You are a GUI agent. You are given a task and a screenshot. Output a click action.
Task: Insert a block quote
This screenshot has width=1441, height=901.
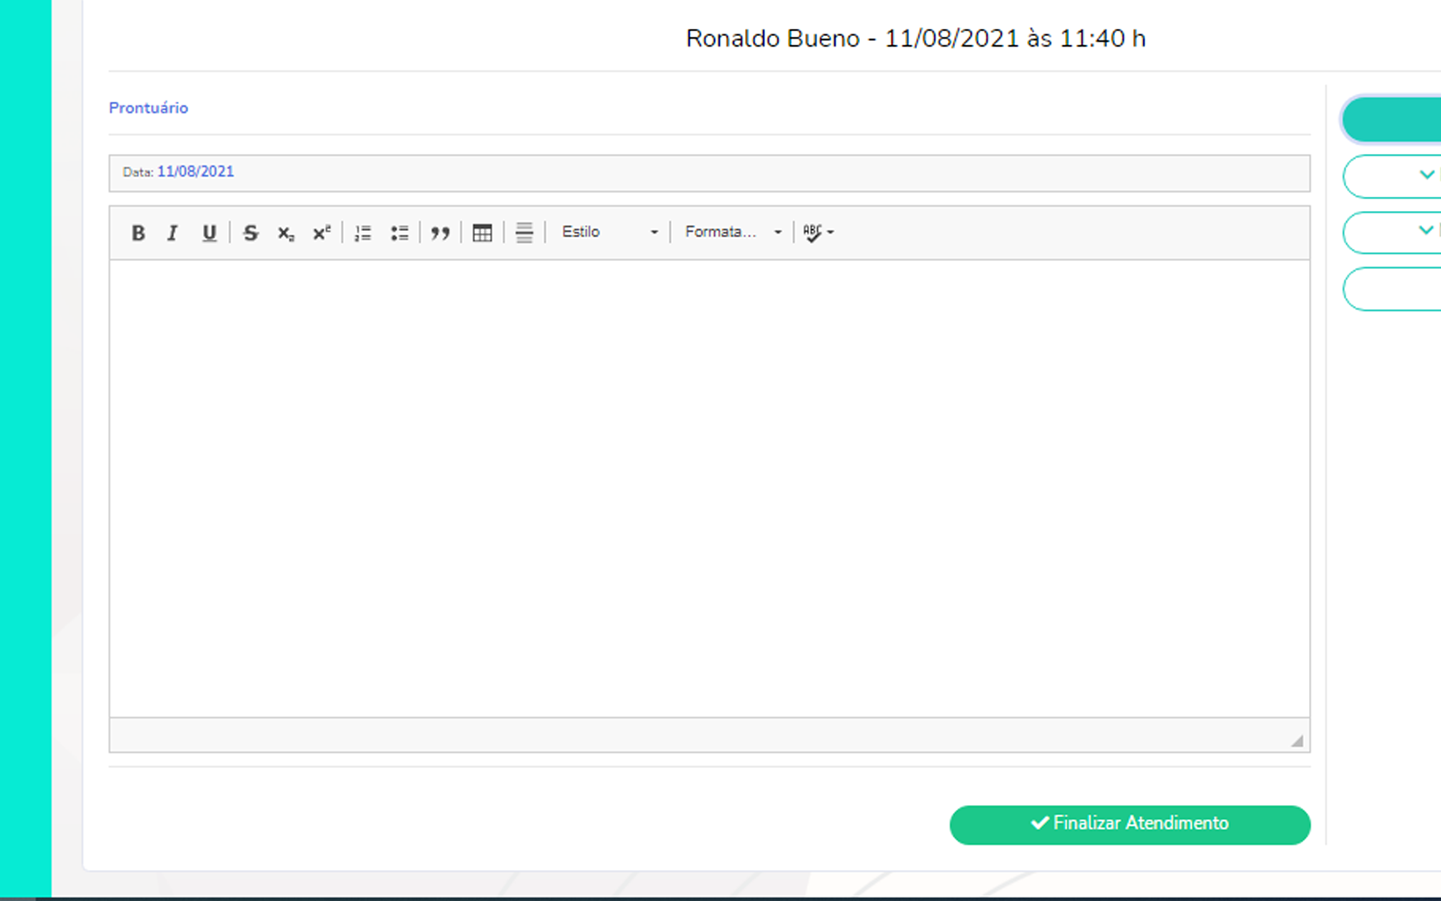pyautogui.click(x=440, y=233)
